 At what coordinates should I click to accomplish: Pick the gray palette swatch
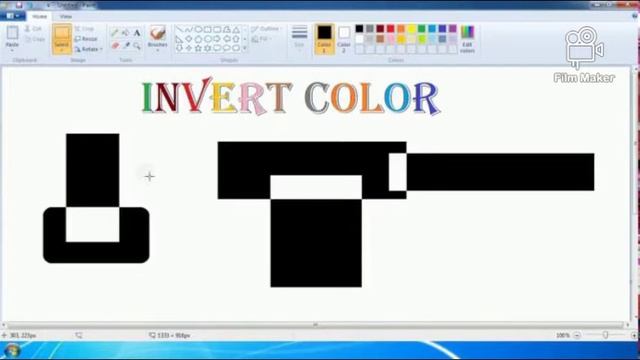coord(370,29)
